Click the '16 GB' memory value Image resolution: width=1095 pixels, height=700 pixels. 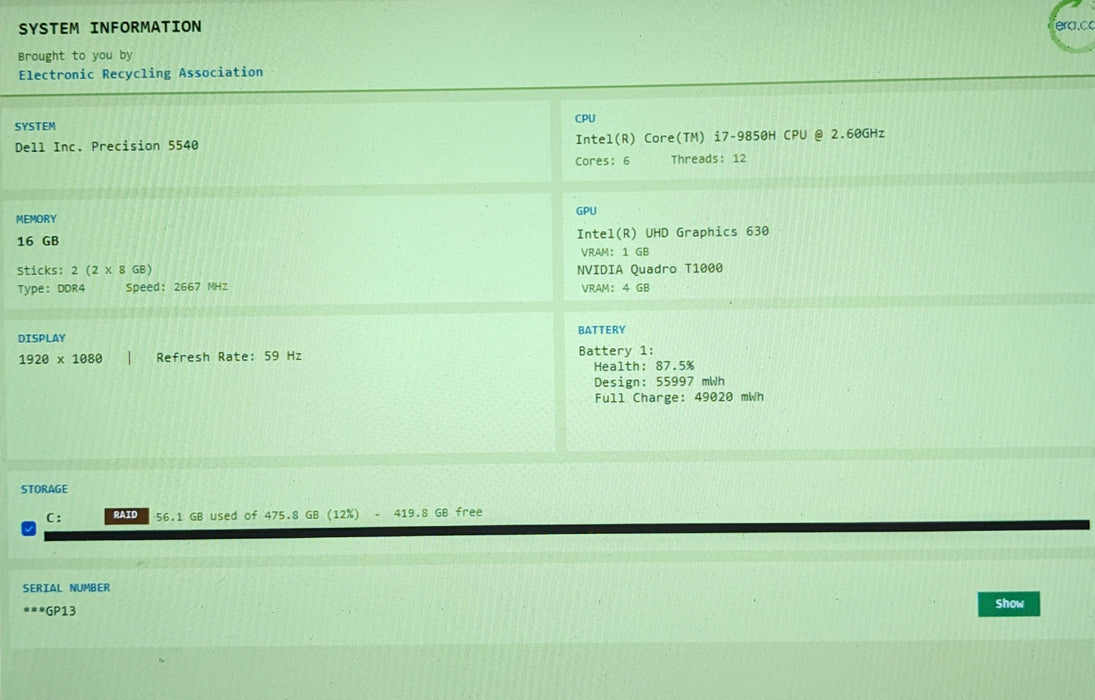pyautogui.click(x=38, y=241)
